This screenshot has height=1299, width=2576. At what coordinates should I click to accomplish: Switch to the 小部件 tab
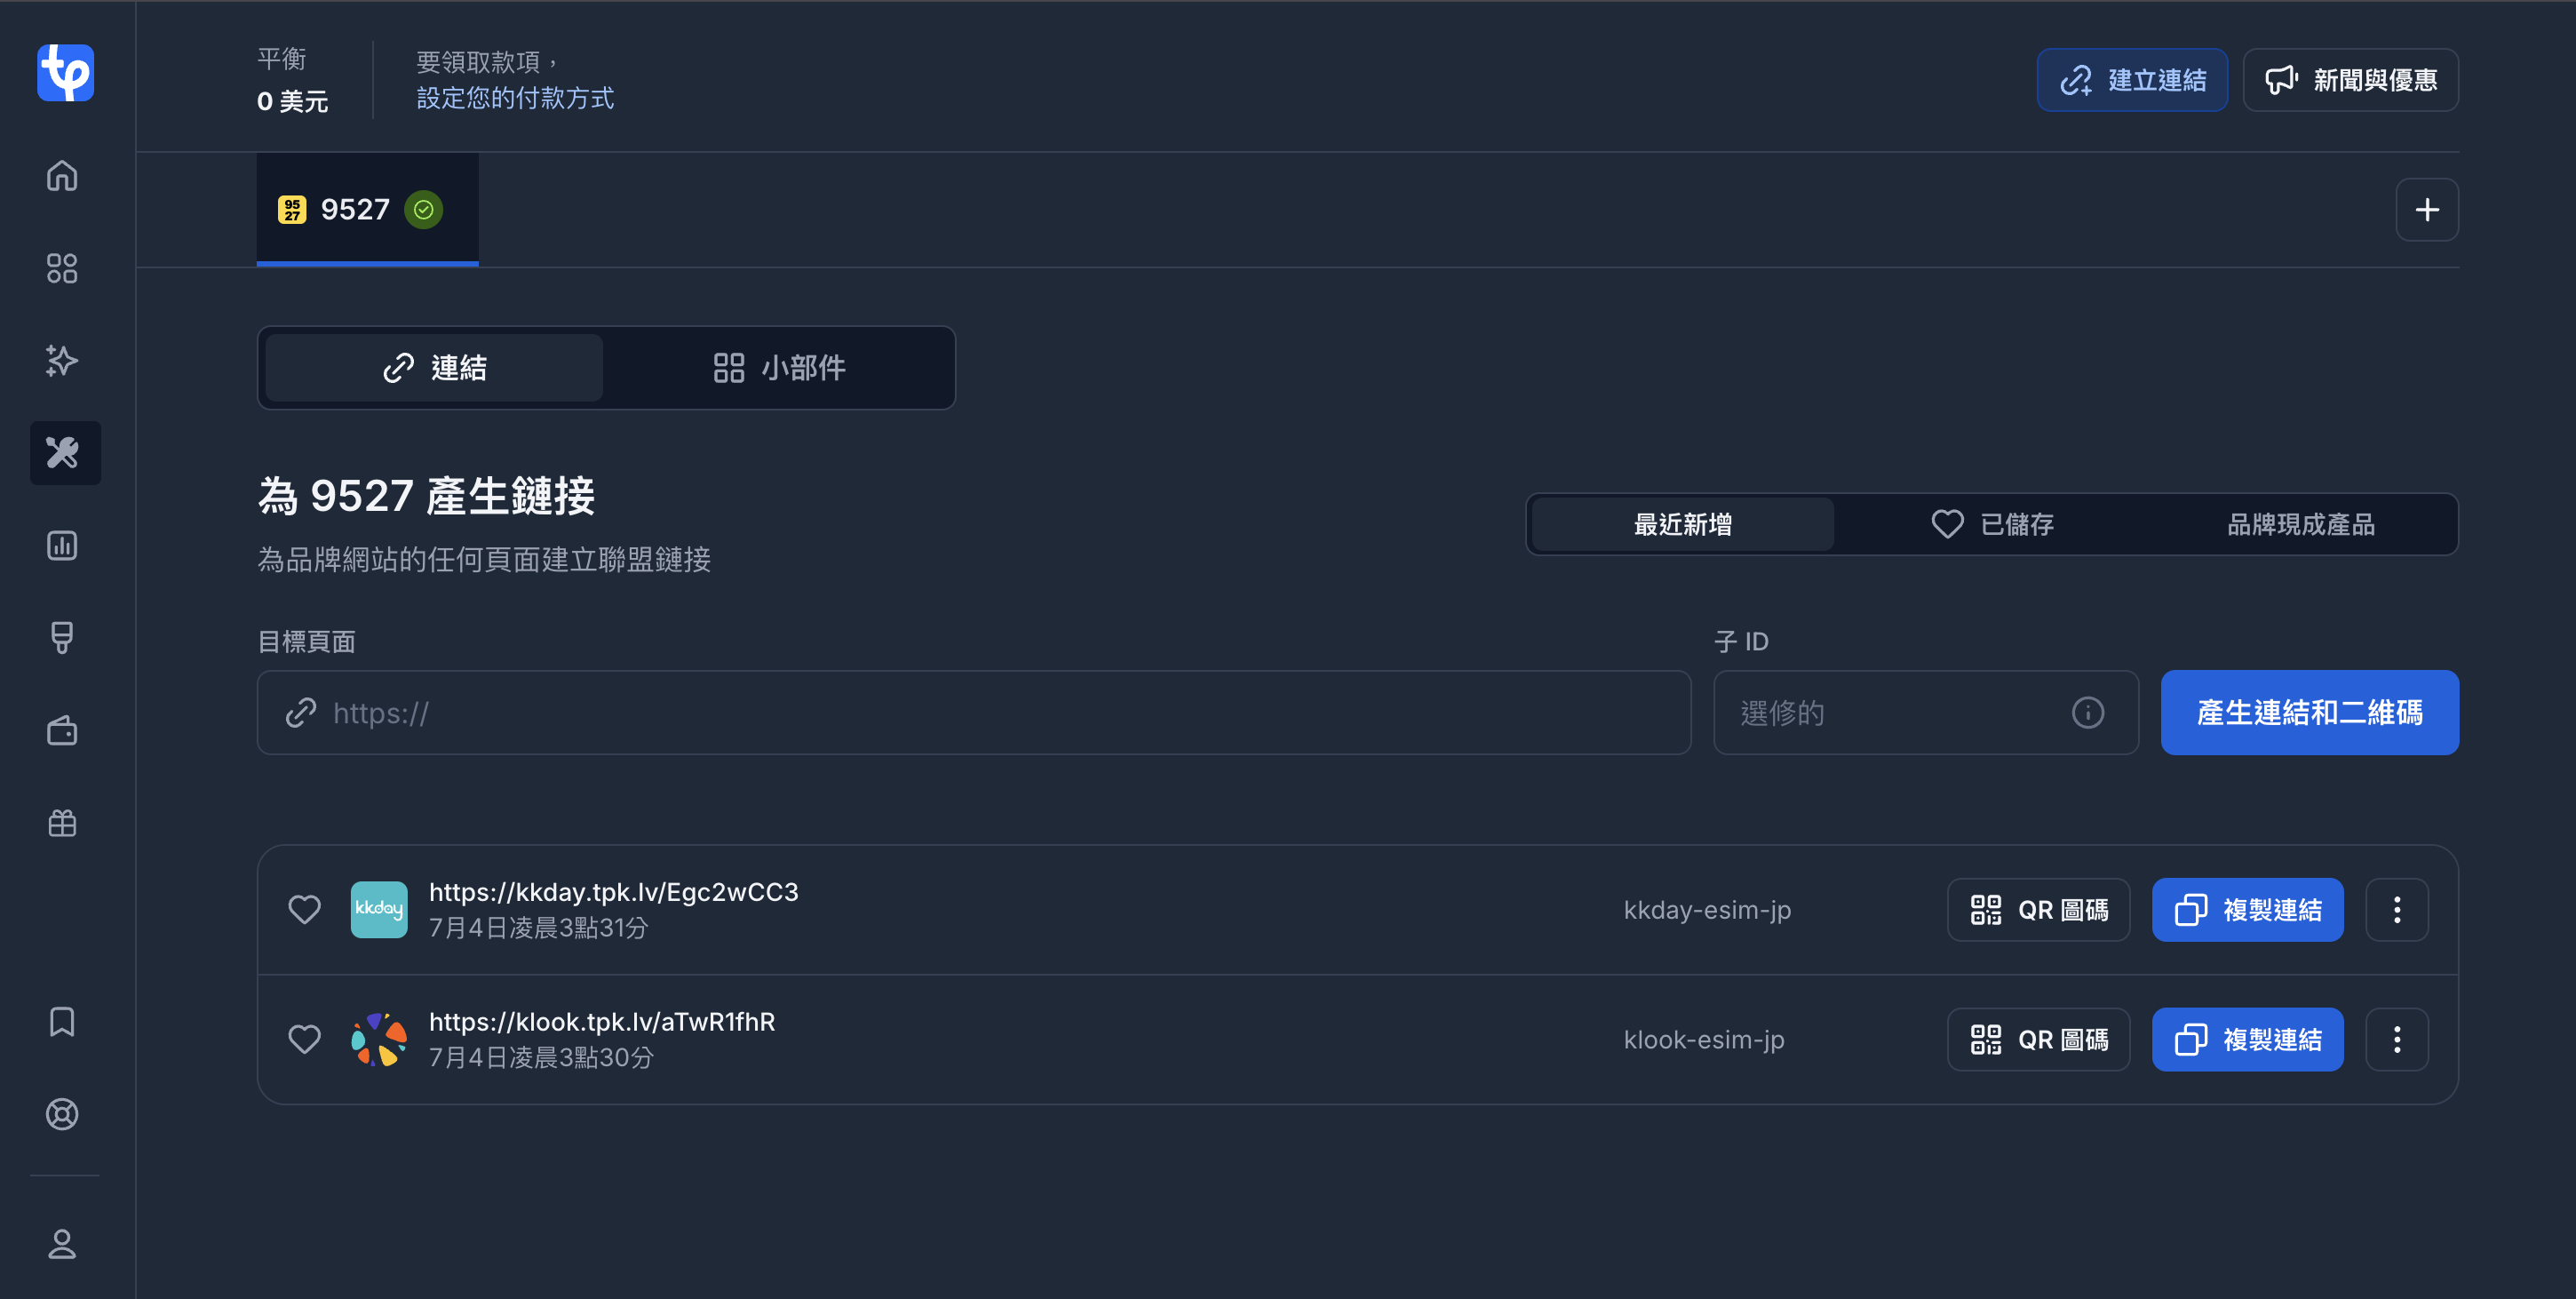click(779, 368)
